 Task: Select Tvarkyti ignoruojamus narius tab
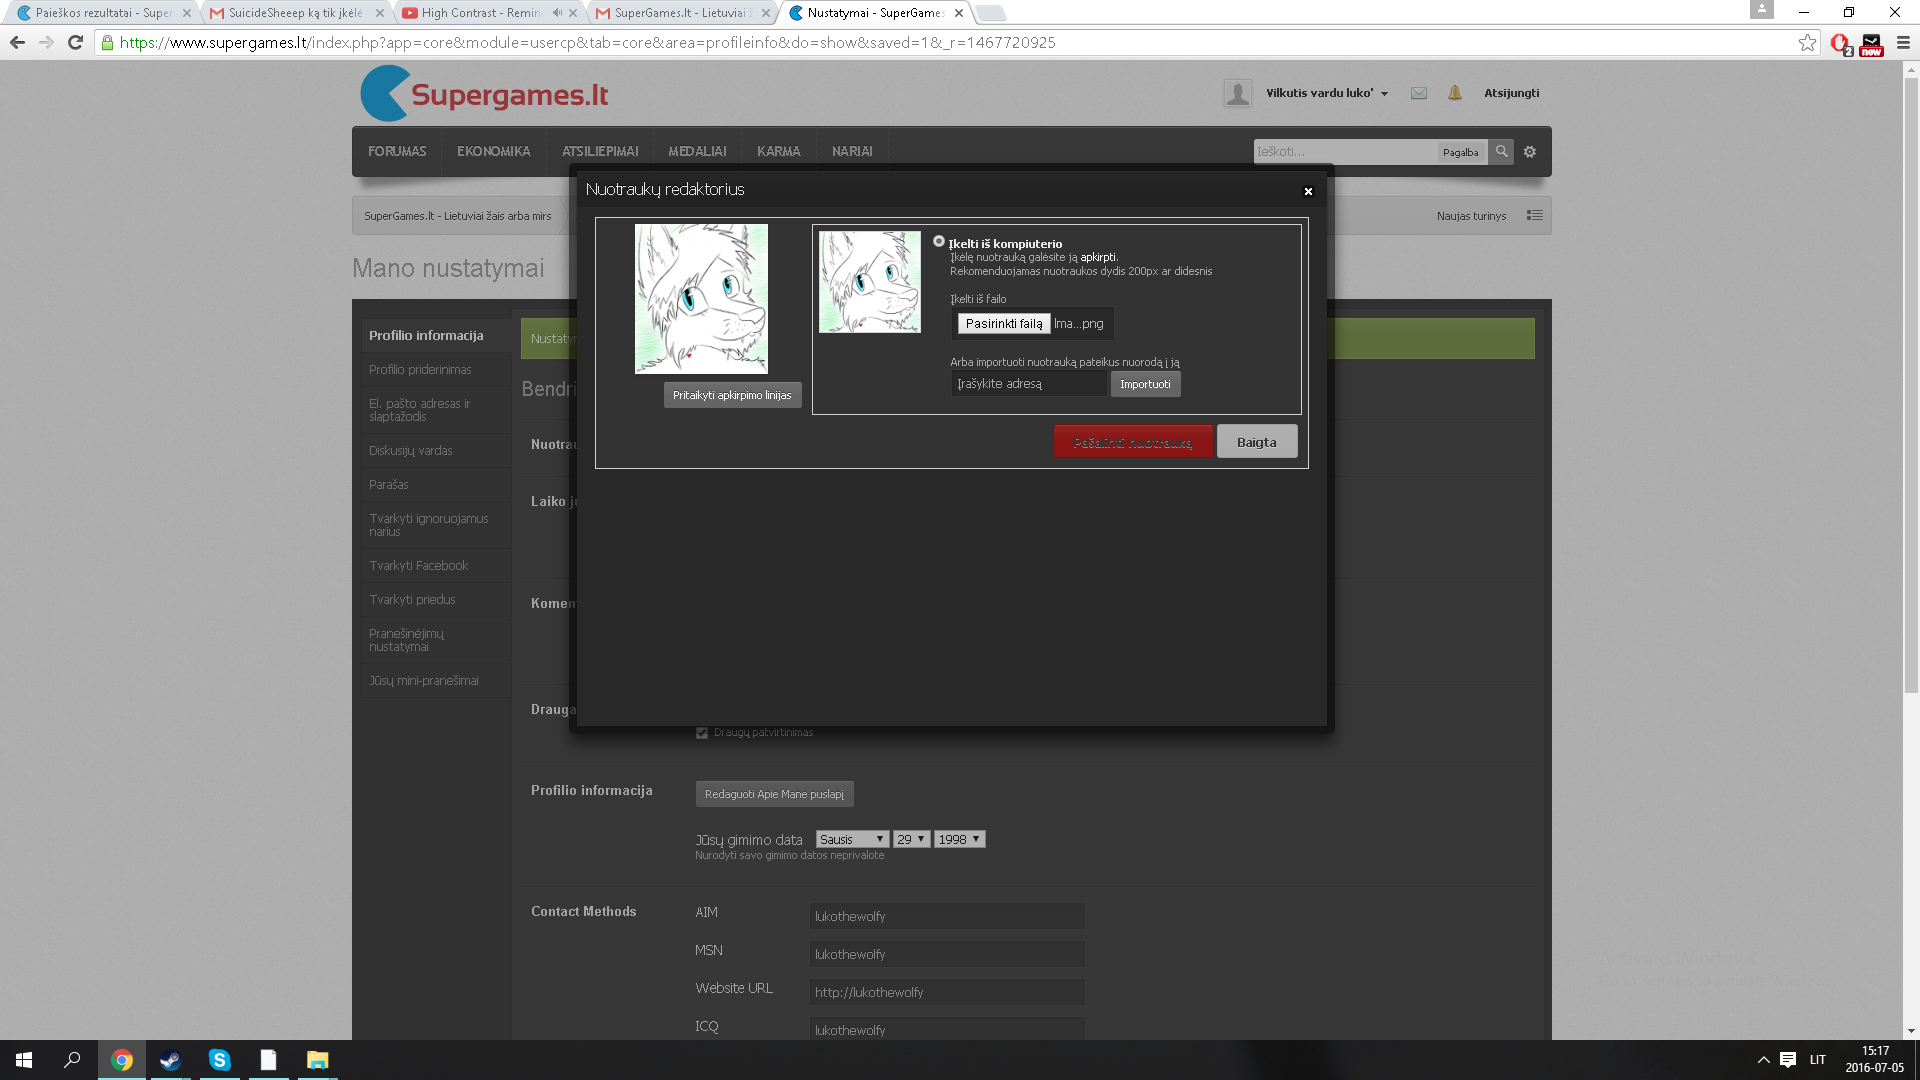coord(436,525)
